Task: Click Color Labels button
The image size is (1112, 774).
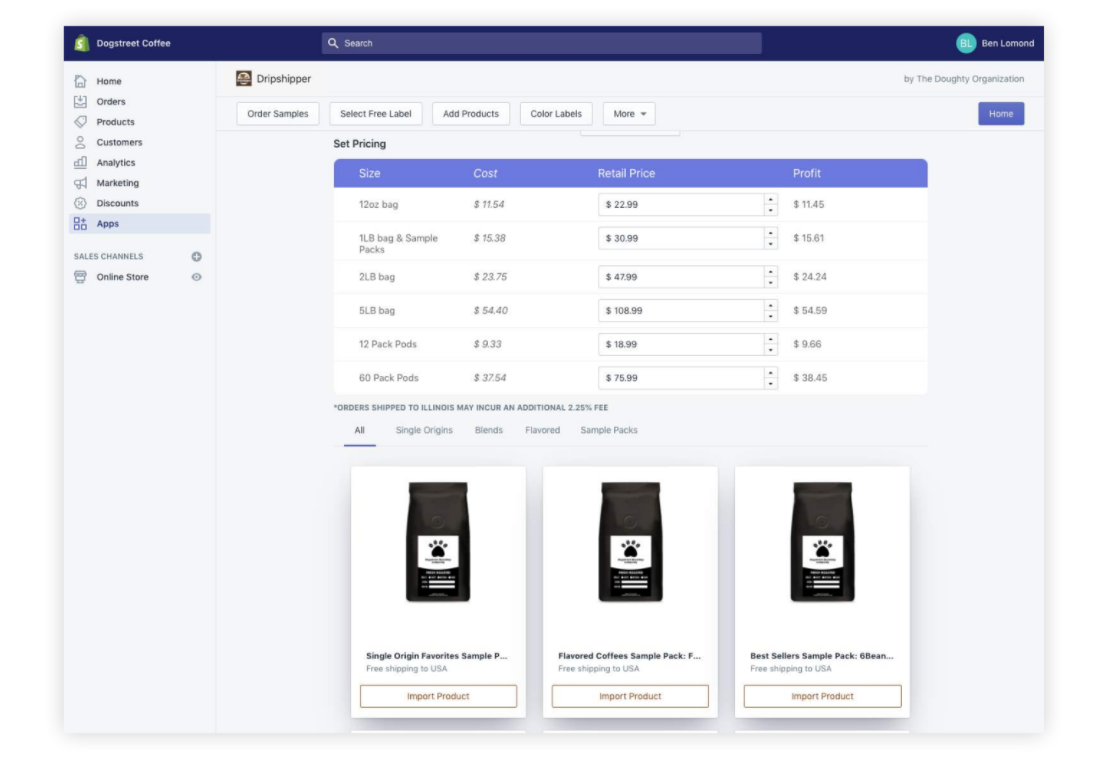Action: point(556,114)
